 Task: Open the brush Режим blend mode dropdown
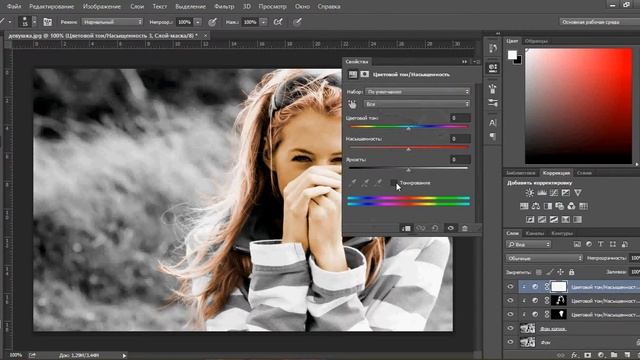click(112, 22)
